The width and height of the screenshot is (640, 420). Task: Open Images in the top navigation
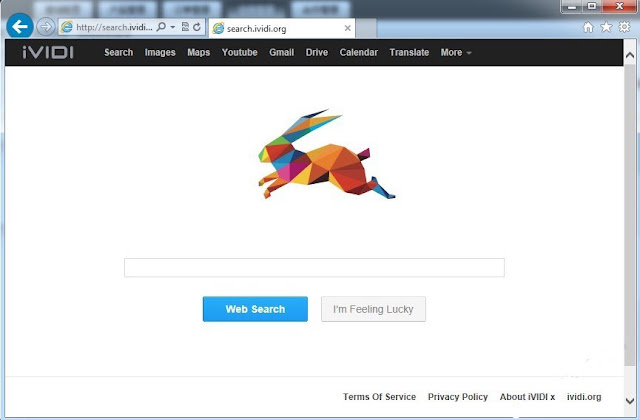tap(160, 52)
